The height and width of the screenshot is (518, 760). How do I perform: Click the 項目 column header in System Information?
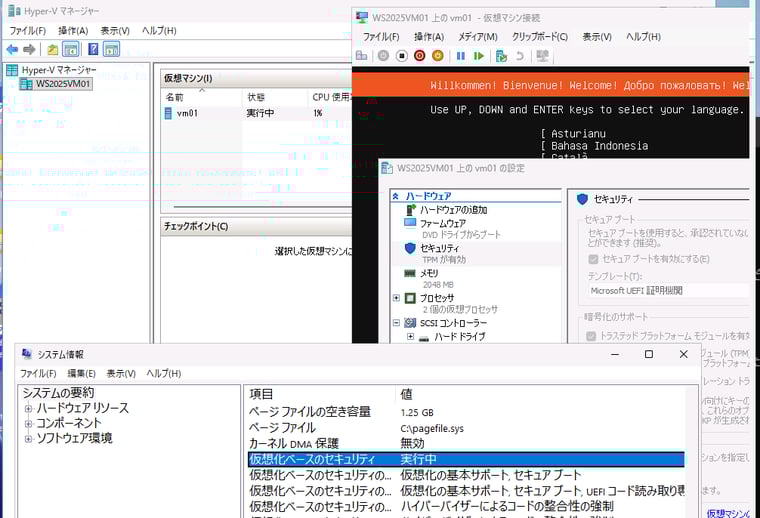coord(321,394)
